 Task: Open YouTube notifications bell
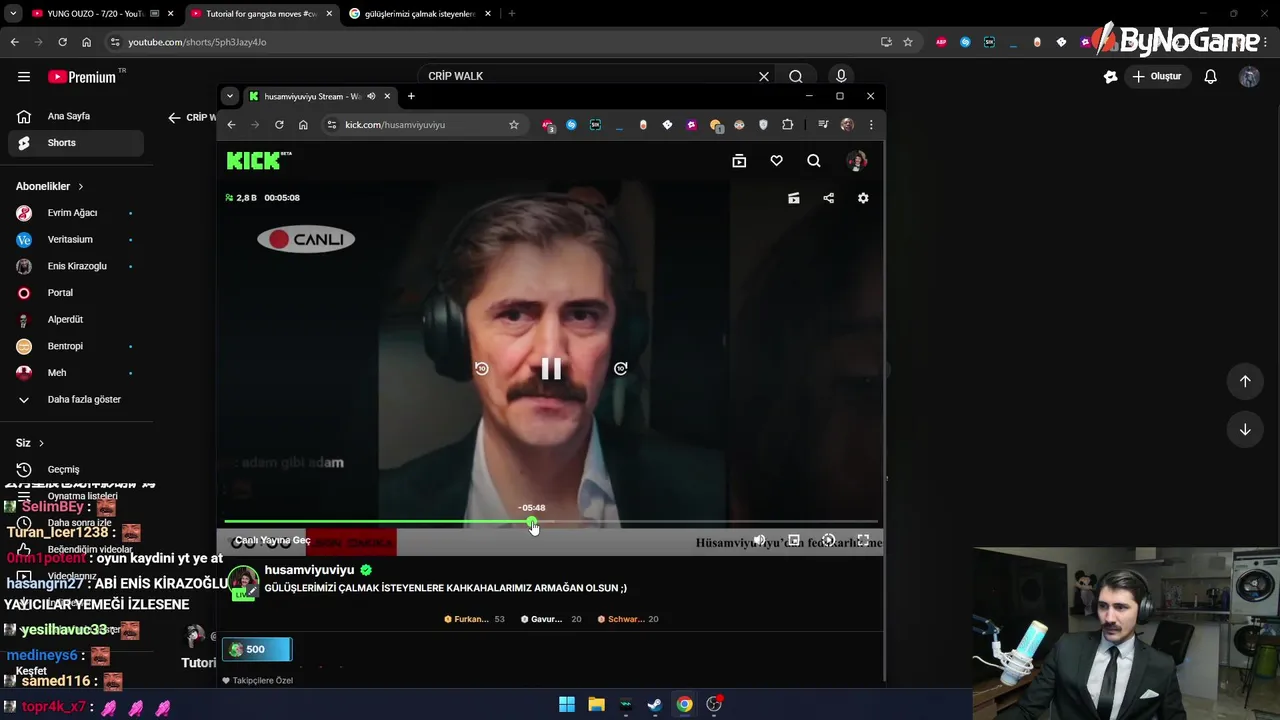[x=1210, y=77]
